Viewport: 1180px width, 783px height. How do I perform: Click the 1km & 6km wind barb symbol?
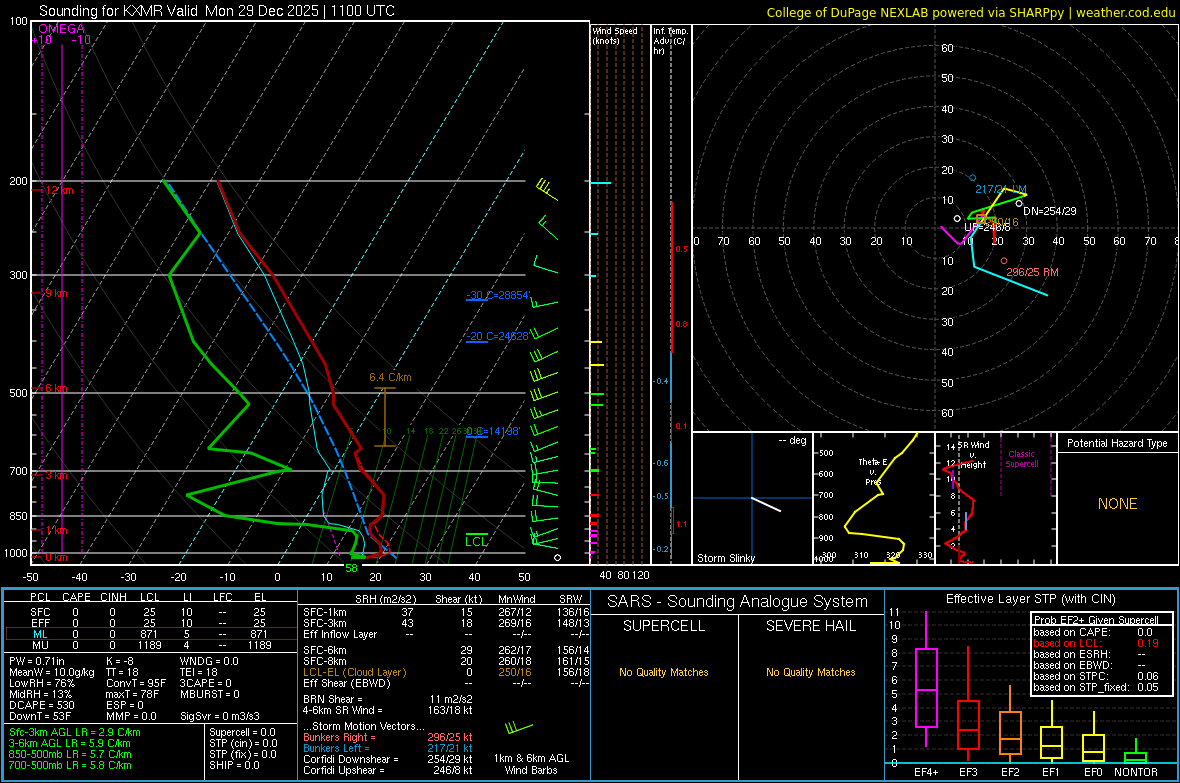pyautogui.click(x=519, y=727)
